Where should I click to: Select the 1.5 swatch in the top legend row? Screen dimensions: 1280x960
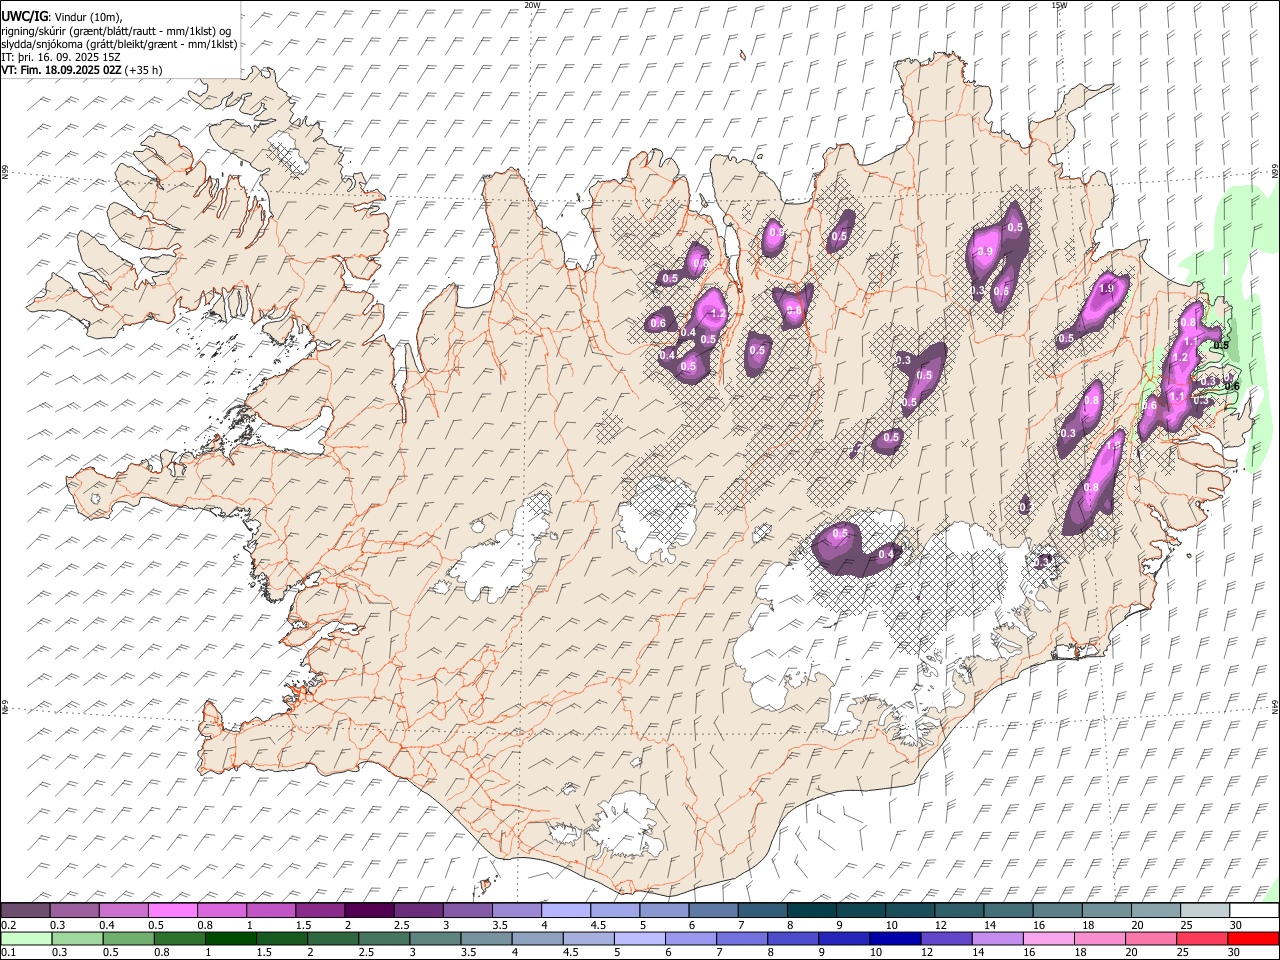coord(320,911)
